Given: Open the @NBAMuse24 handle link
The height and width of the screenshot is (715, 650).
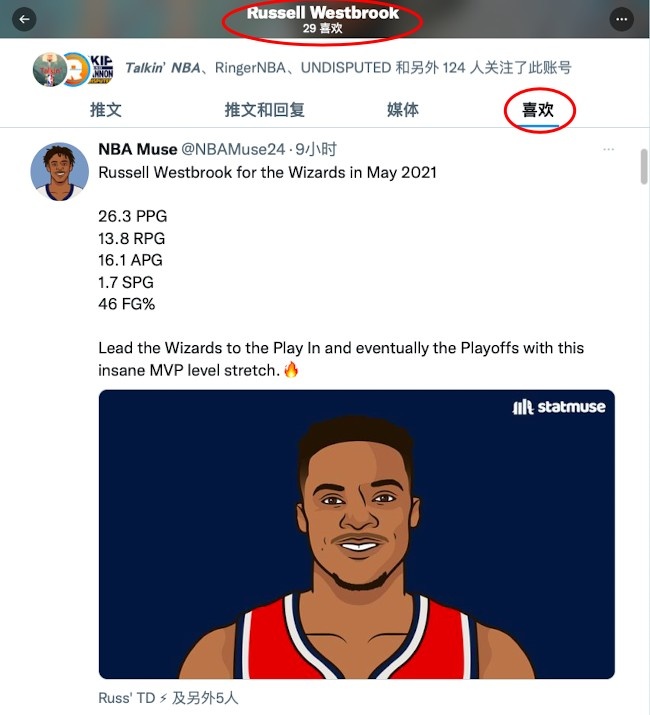Looking at the screenshot, I should point(233,149).
